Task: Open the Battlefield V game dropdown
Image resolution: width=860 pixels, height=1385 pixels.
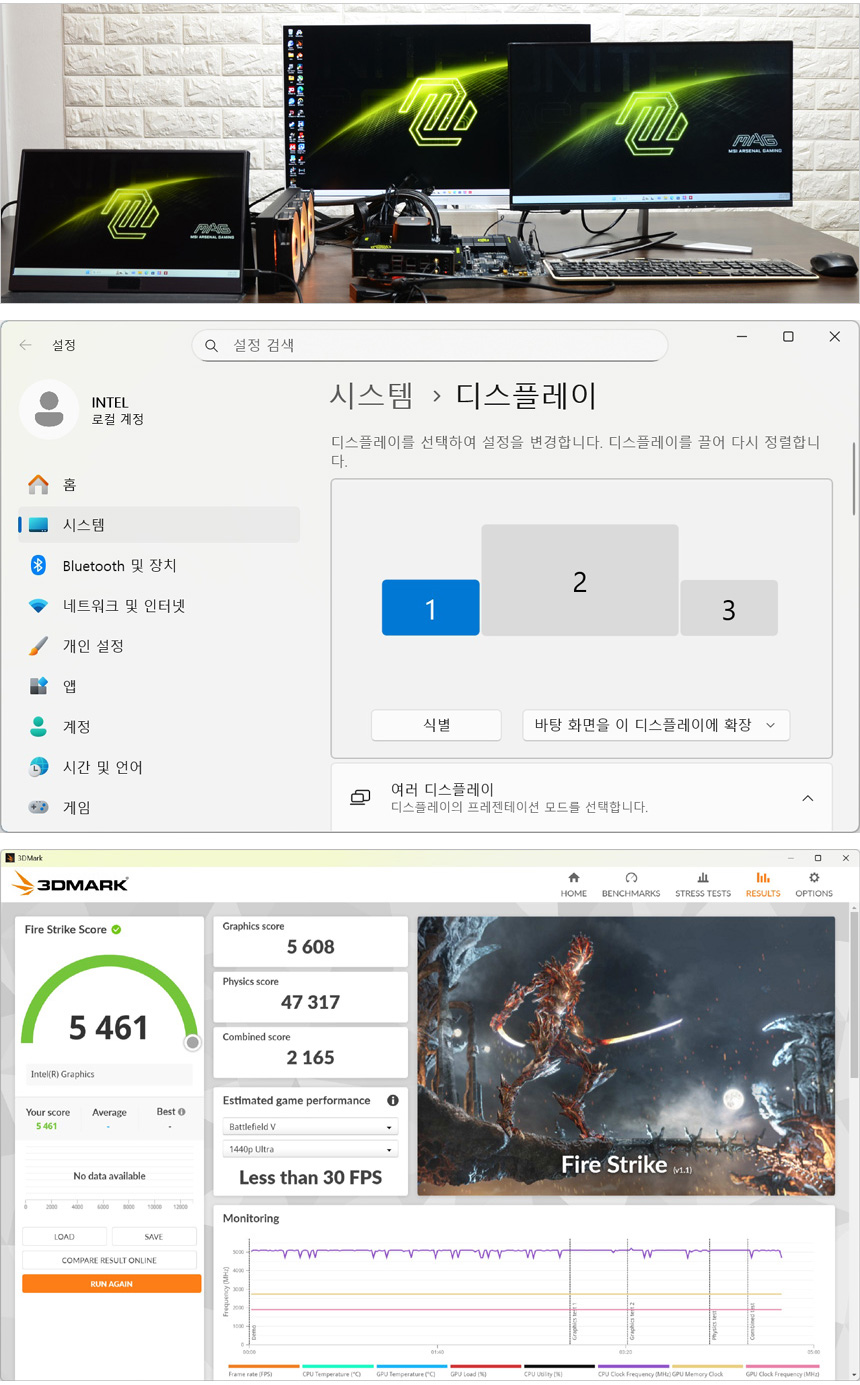Action: click(310, 1127)
